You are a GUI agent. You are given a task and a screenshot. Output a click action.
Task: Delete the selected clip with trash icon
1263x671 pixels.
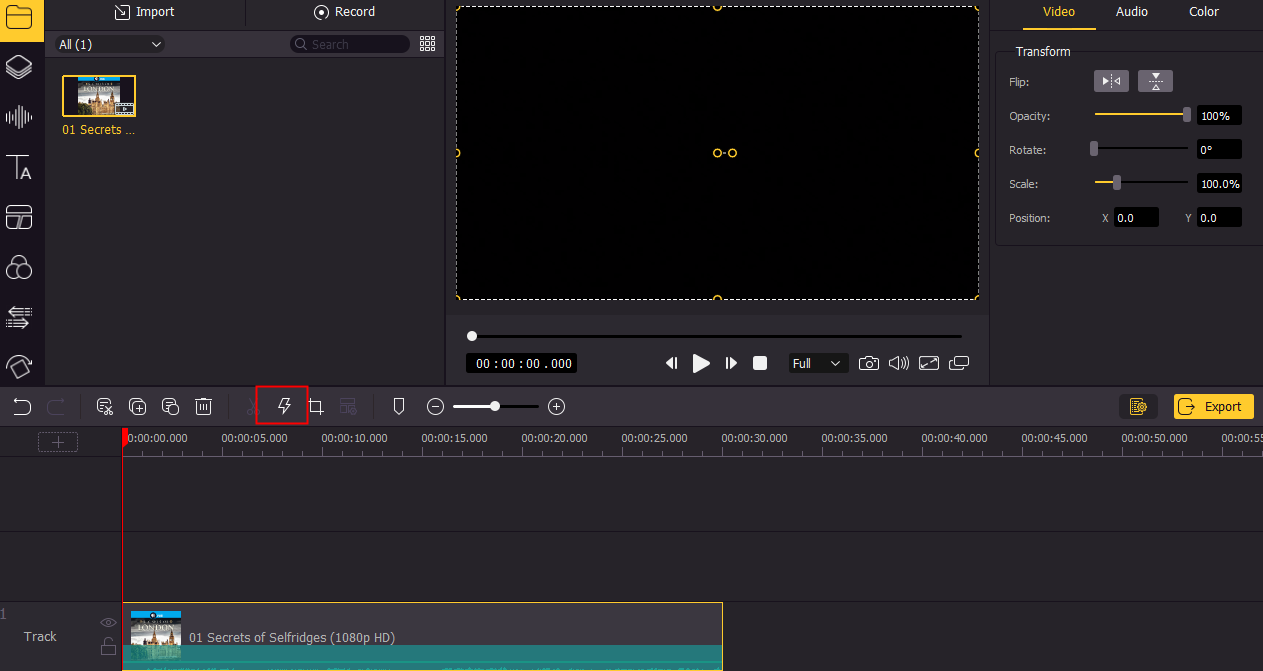click(x=203, y=407)
